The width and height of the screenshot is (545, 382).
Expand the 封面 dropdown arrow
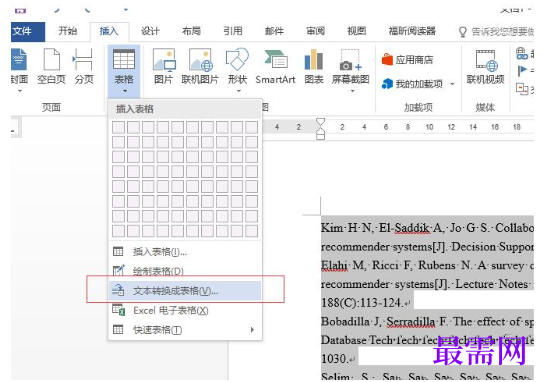pos(20,91)
